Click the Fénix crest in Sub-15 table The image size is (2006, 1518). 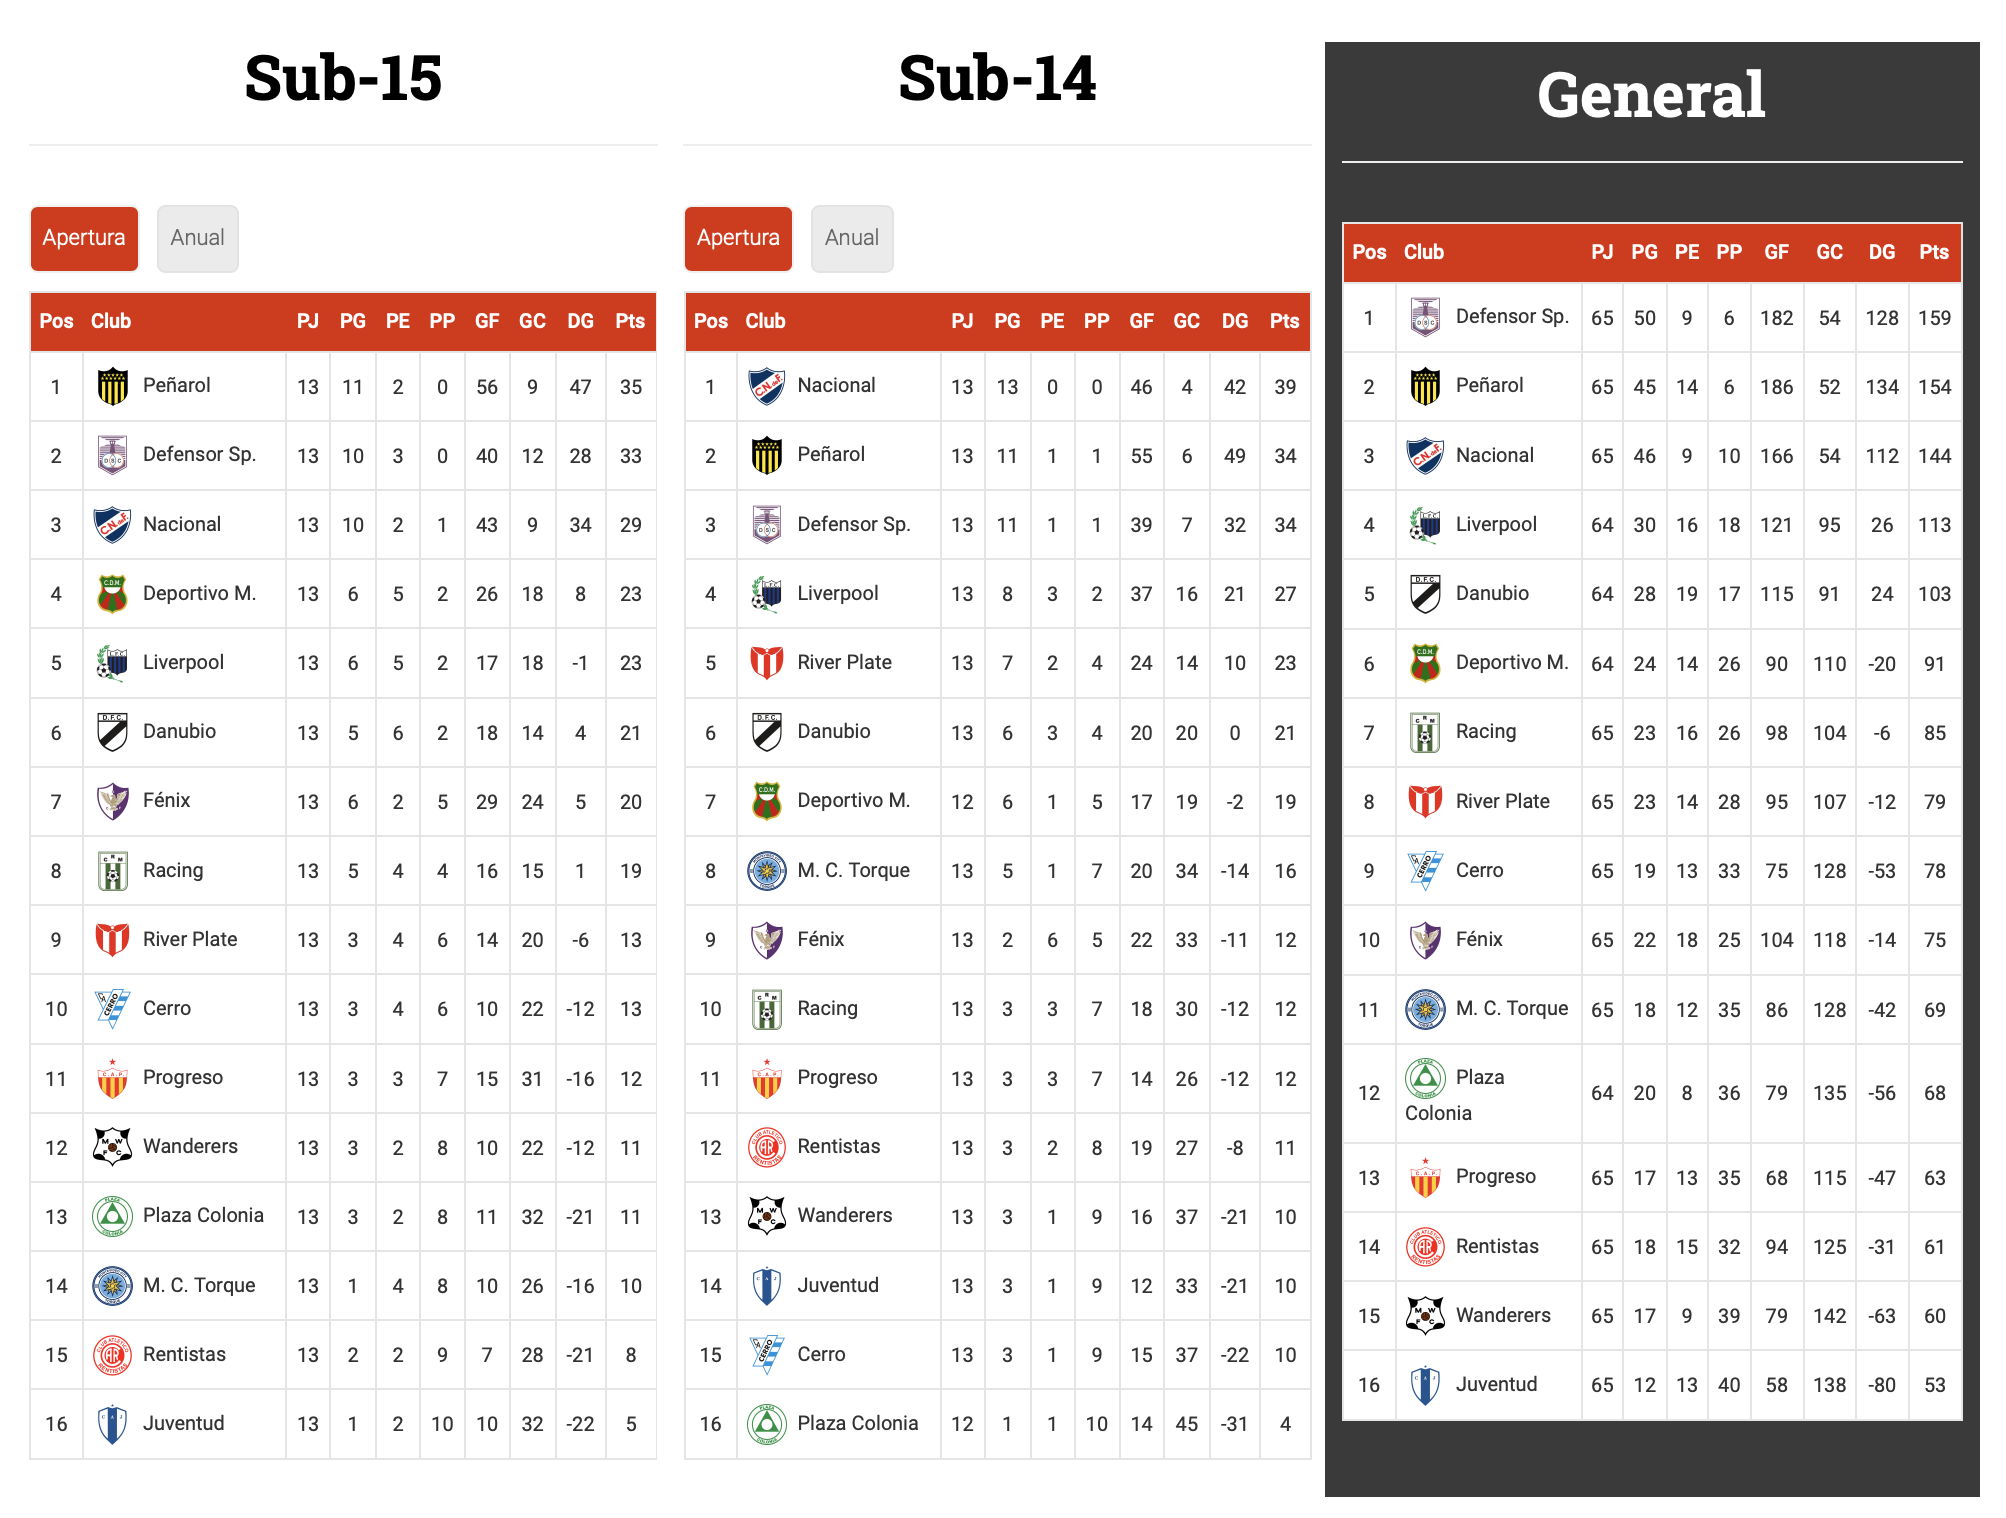click(113, 801)
